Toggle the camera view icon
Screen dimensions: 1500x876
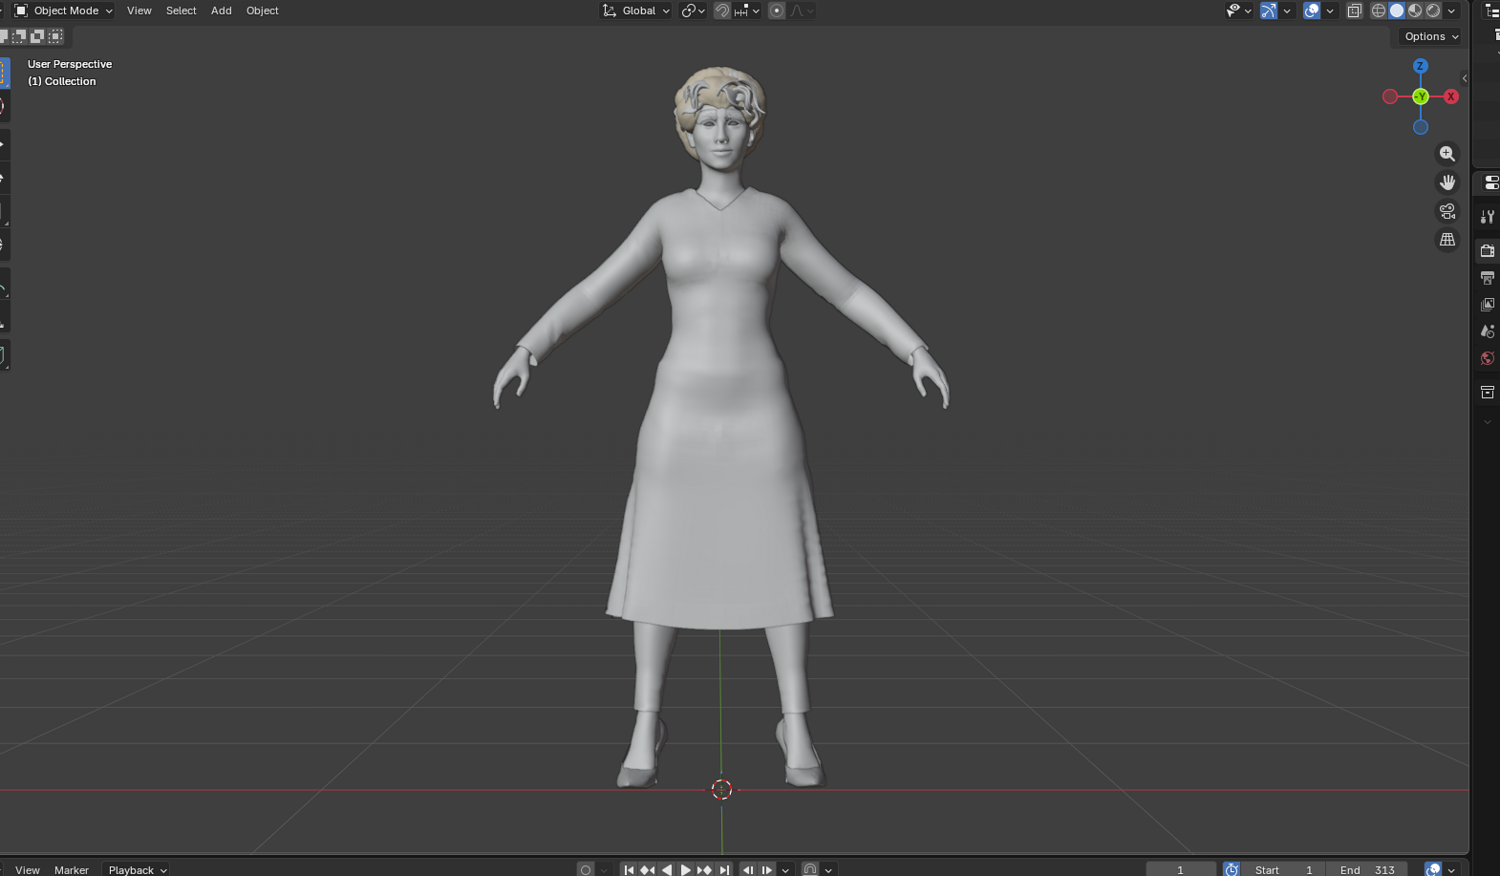point(1447,211)
